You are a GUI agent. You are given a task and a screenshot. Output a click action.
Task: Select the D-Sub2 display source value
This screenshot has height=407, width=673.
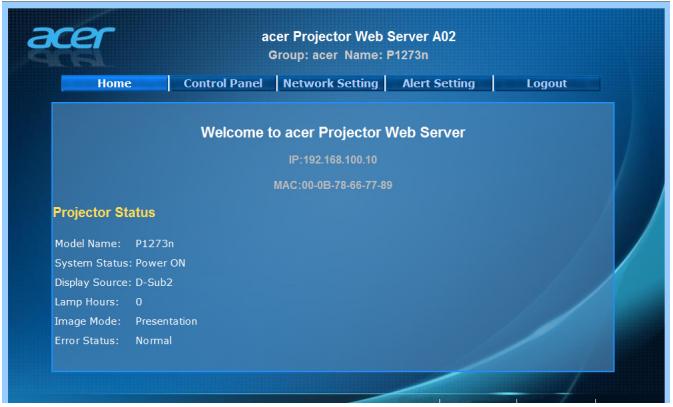154,282
